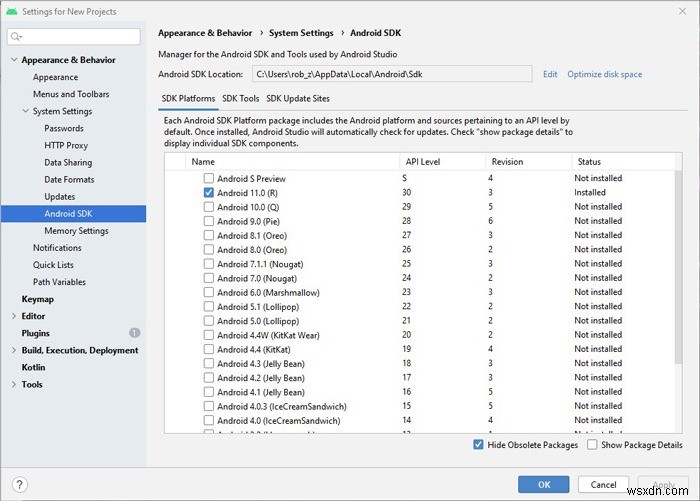Collapse the System Settings tree node
Screen dimensions: 700x501
tap(25, 111)
